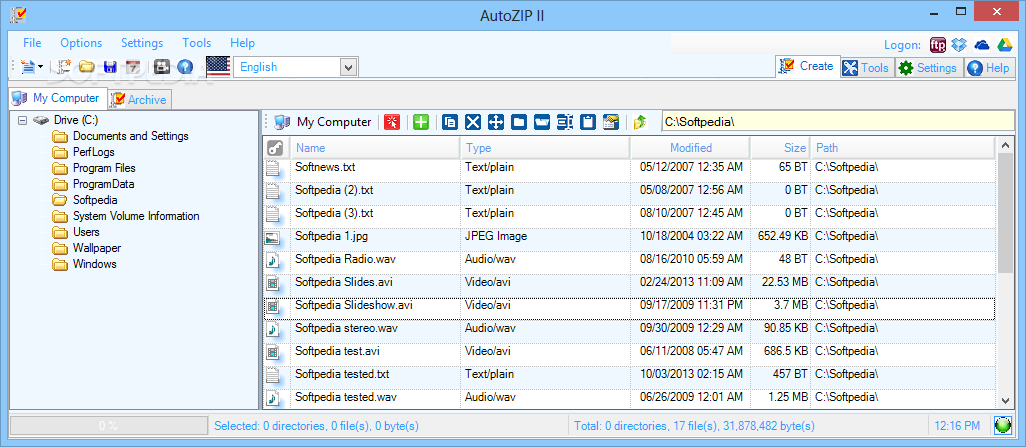Select Documents and Settings folder
Viewport: 1026px width, 447px height.
(x=130, y=136)
